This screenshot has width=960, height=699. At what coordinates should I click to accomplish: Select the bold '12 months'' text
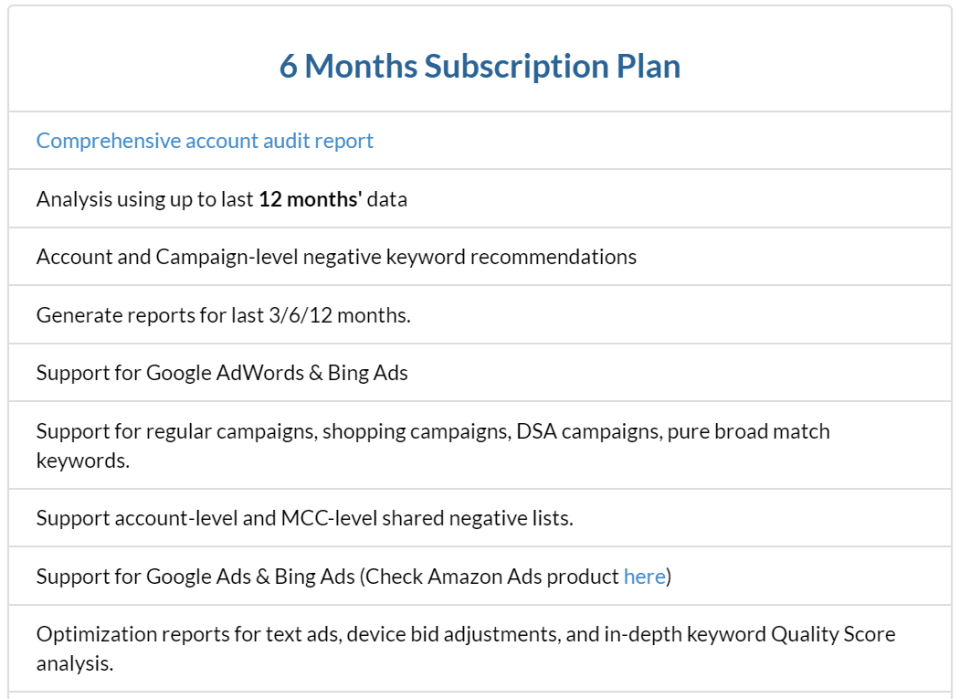310,199
